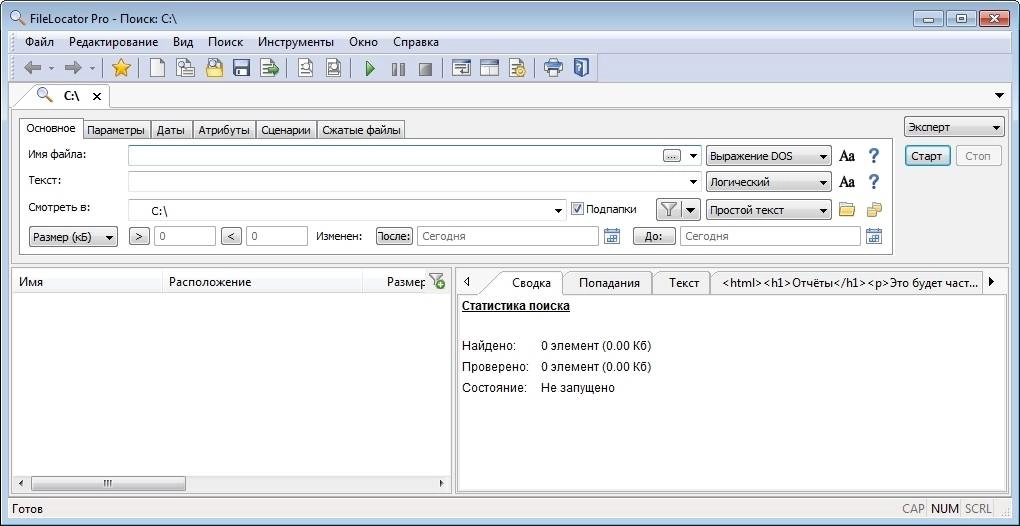Open the Логический expression type dropdown

point(769,183)
